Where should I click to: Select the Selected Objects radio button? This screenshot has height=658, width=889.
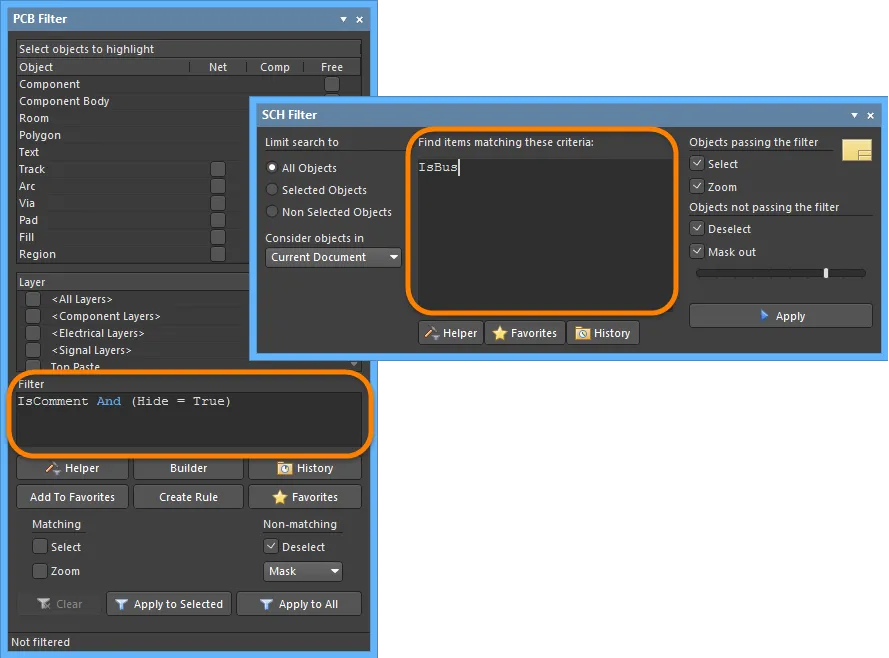(x=272, y=190)
